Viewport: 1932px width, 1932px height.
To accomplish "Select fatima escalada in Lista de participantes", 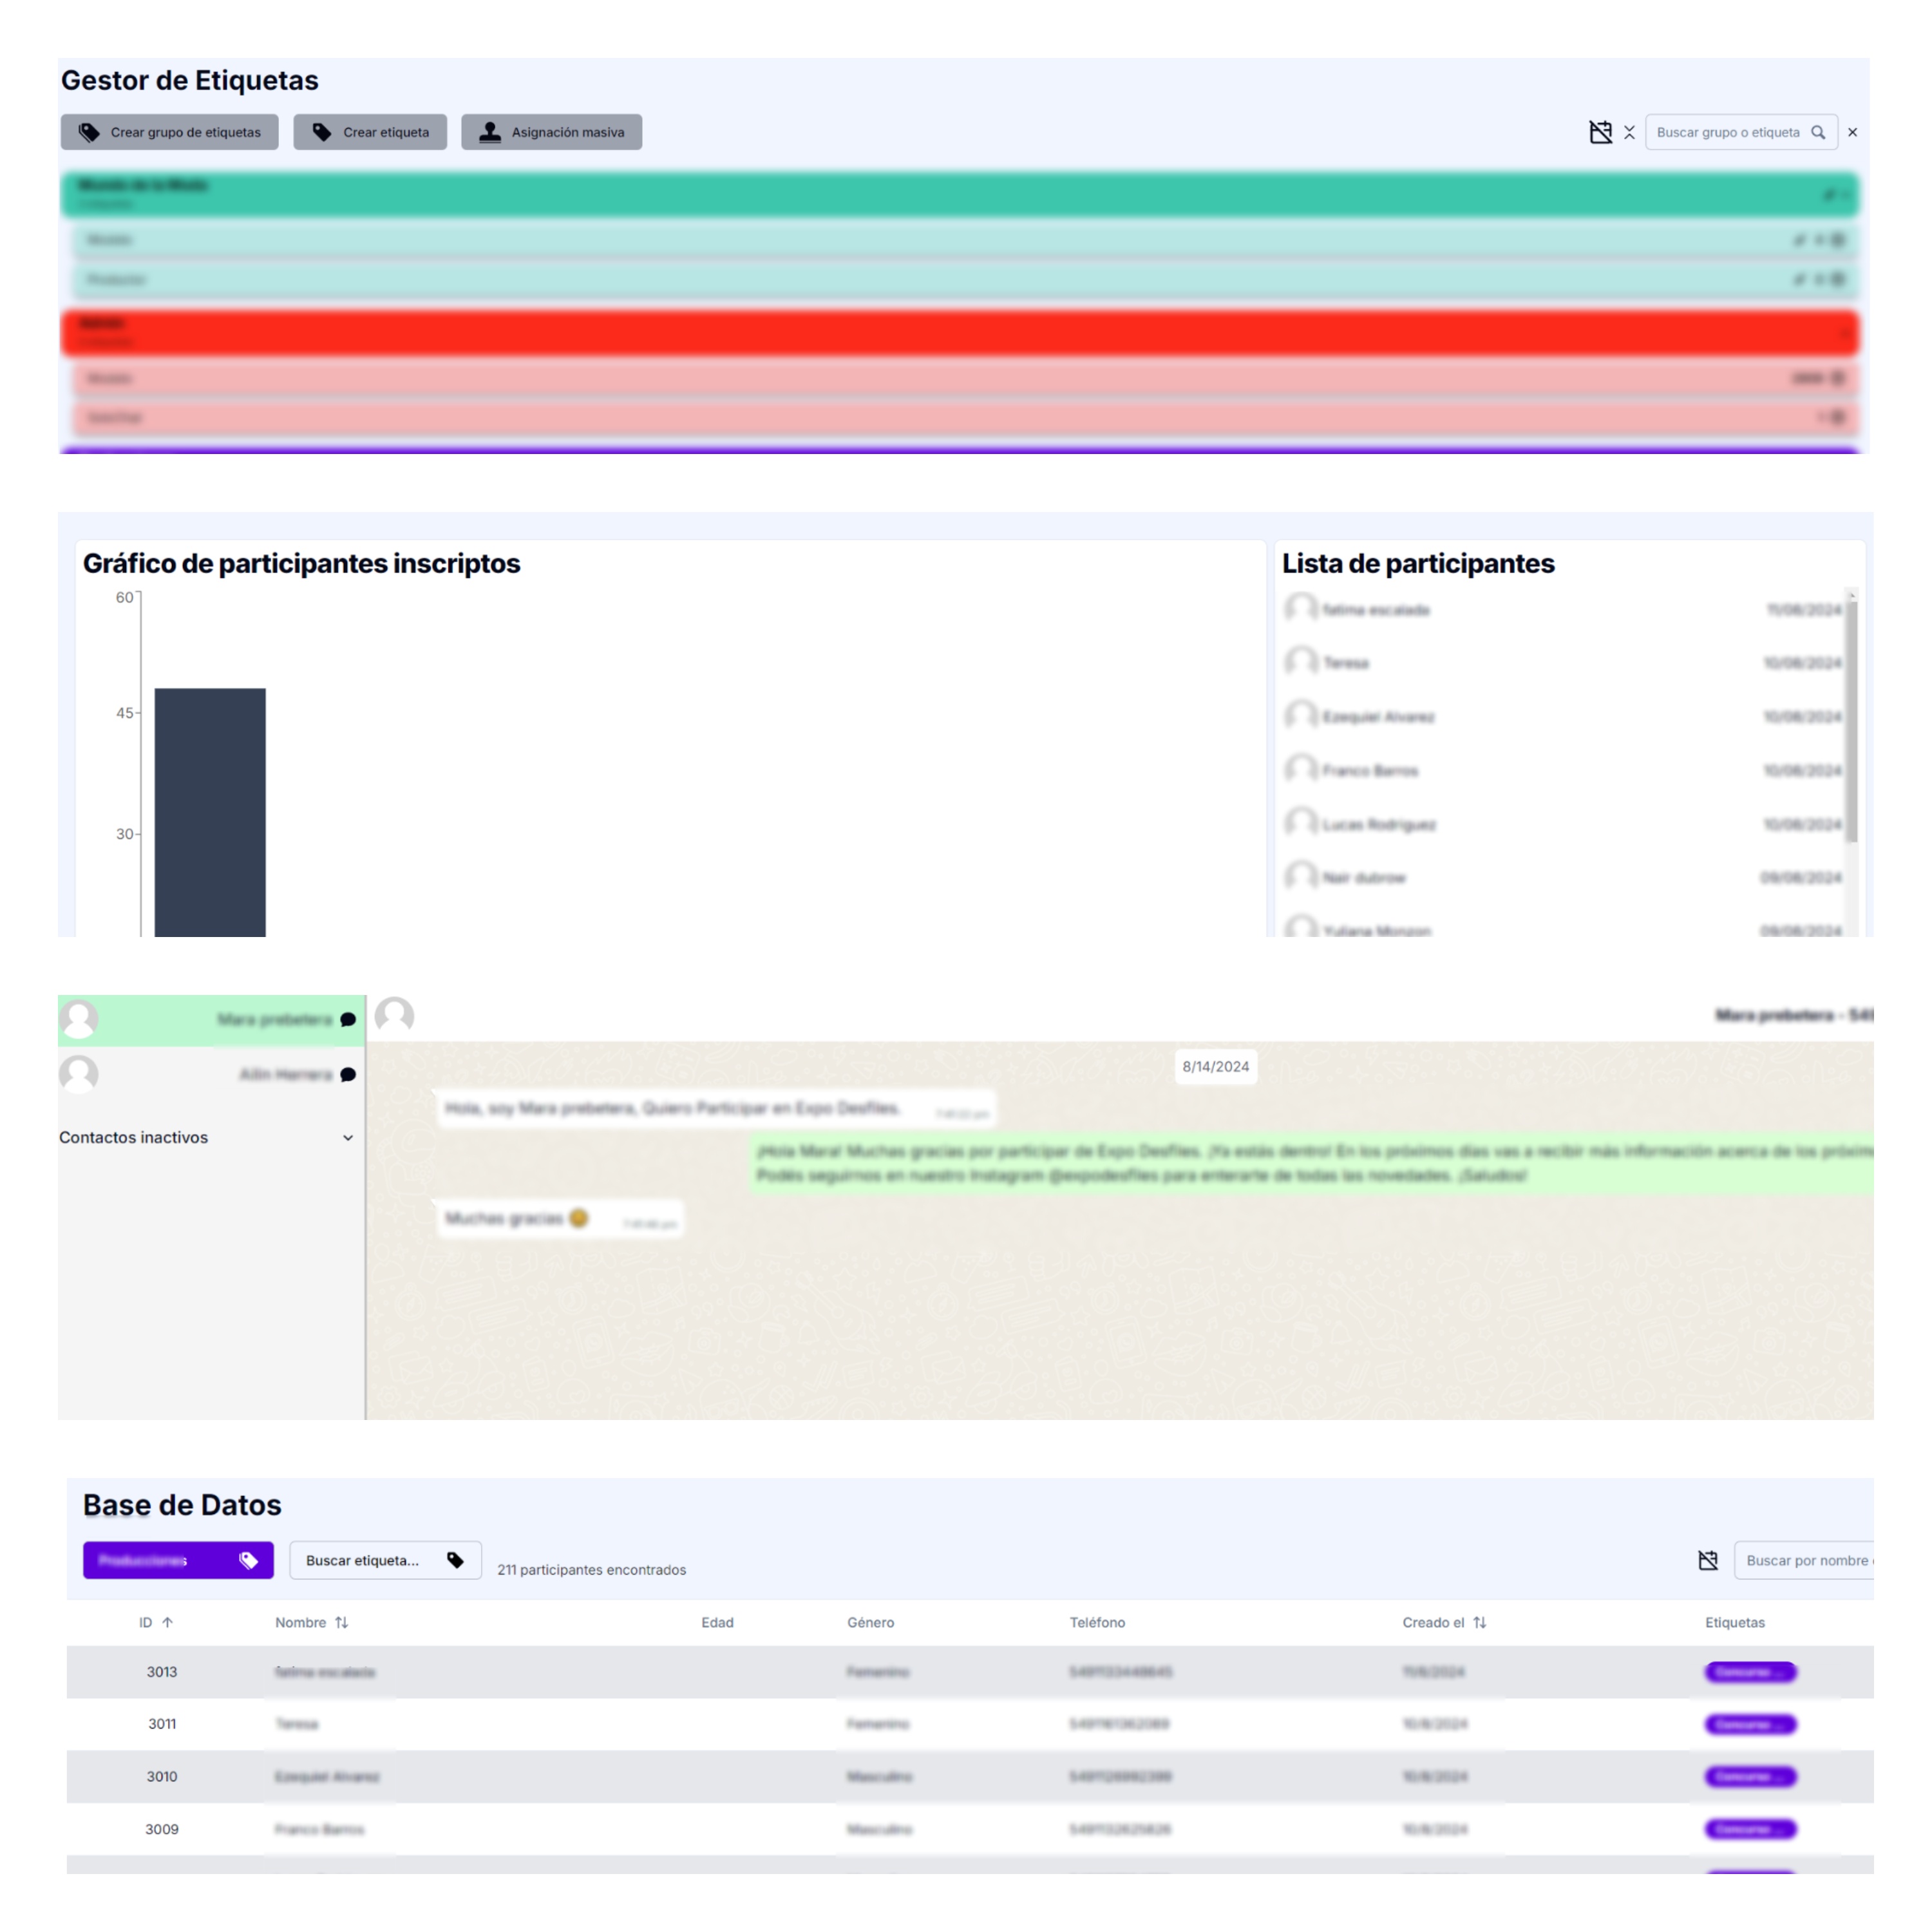I will tap(1562, 609).
